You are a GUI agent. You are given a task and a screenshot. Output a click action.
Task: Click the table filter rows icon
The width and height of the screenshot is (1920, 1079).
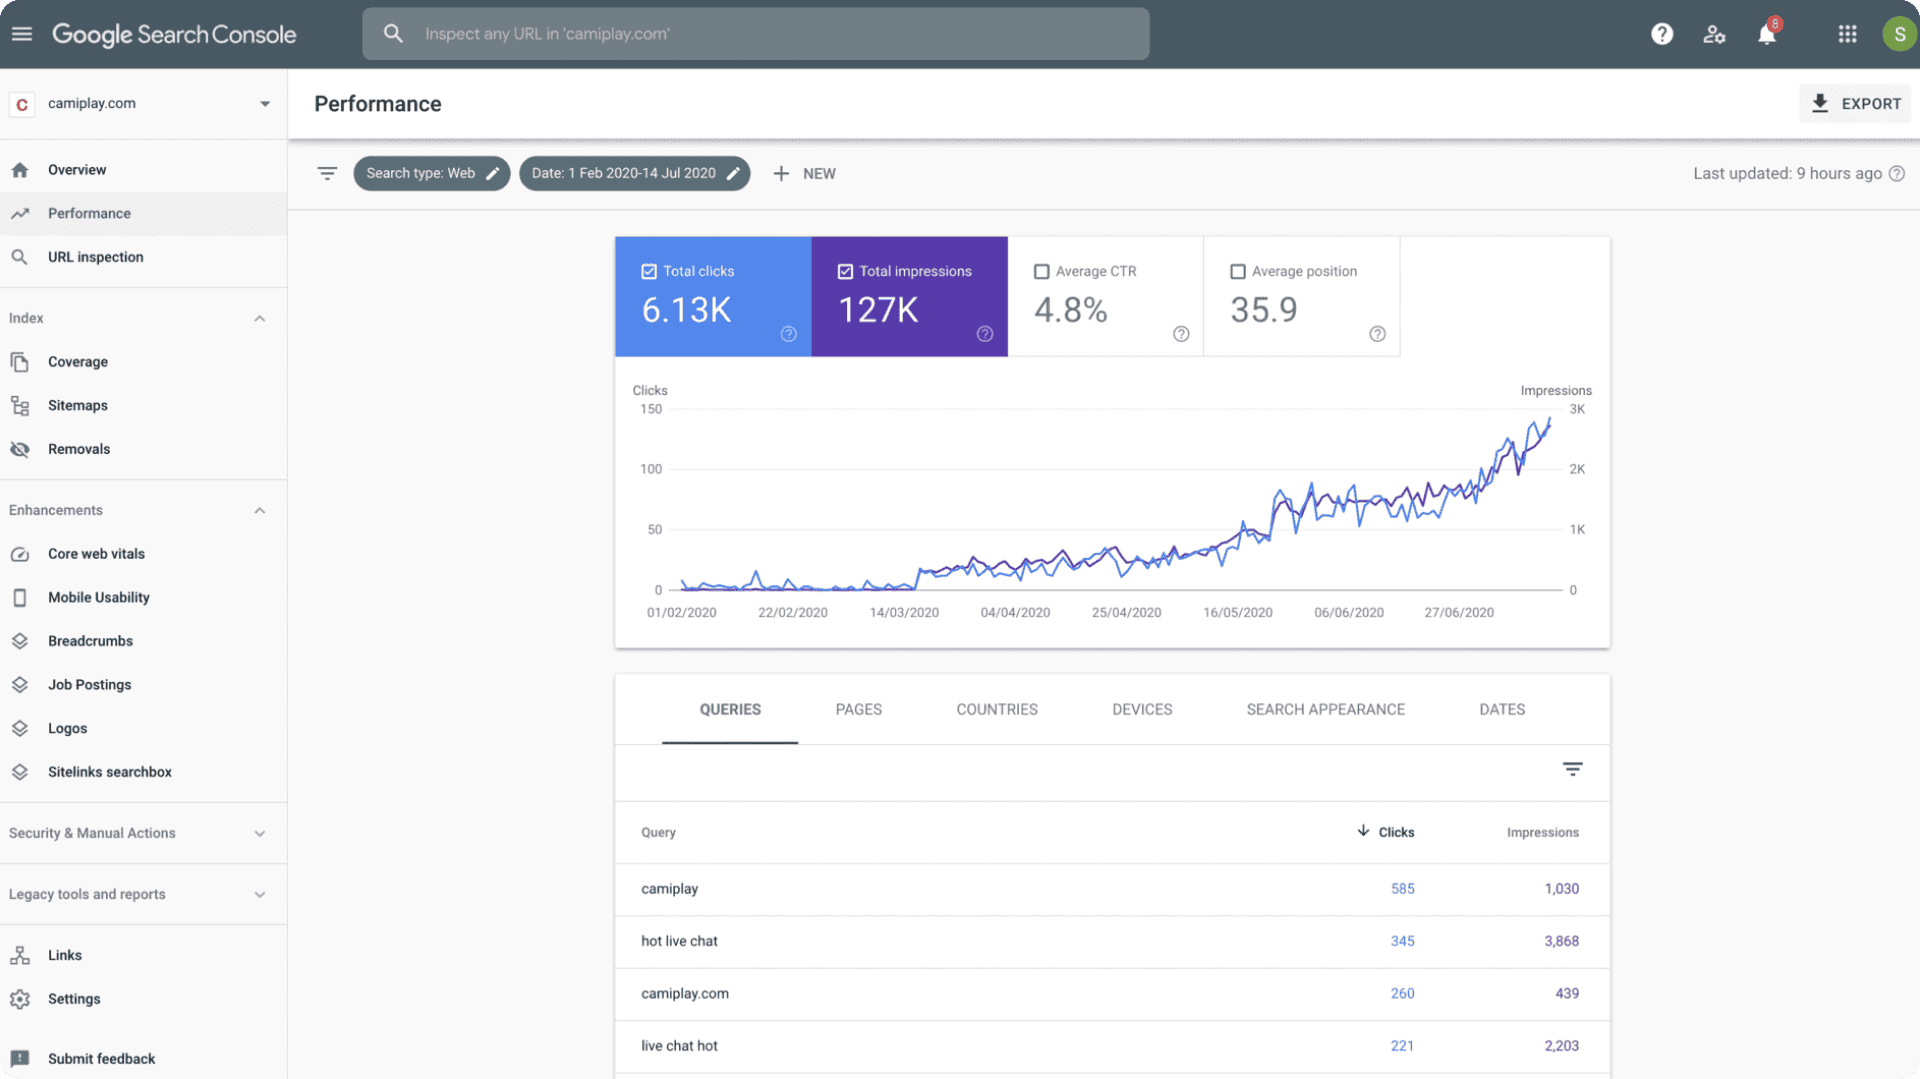[1572, 769]
